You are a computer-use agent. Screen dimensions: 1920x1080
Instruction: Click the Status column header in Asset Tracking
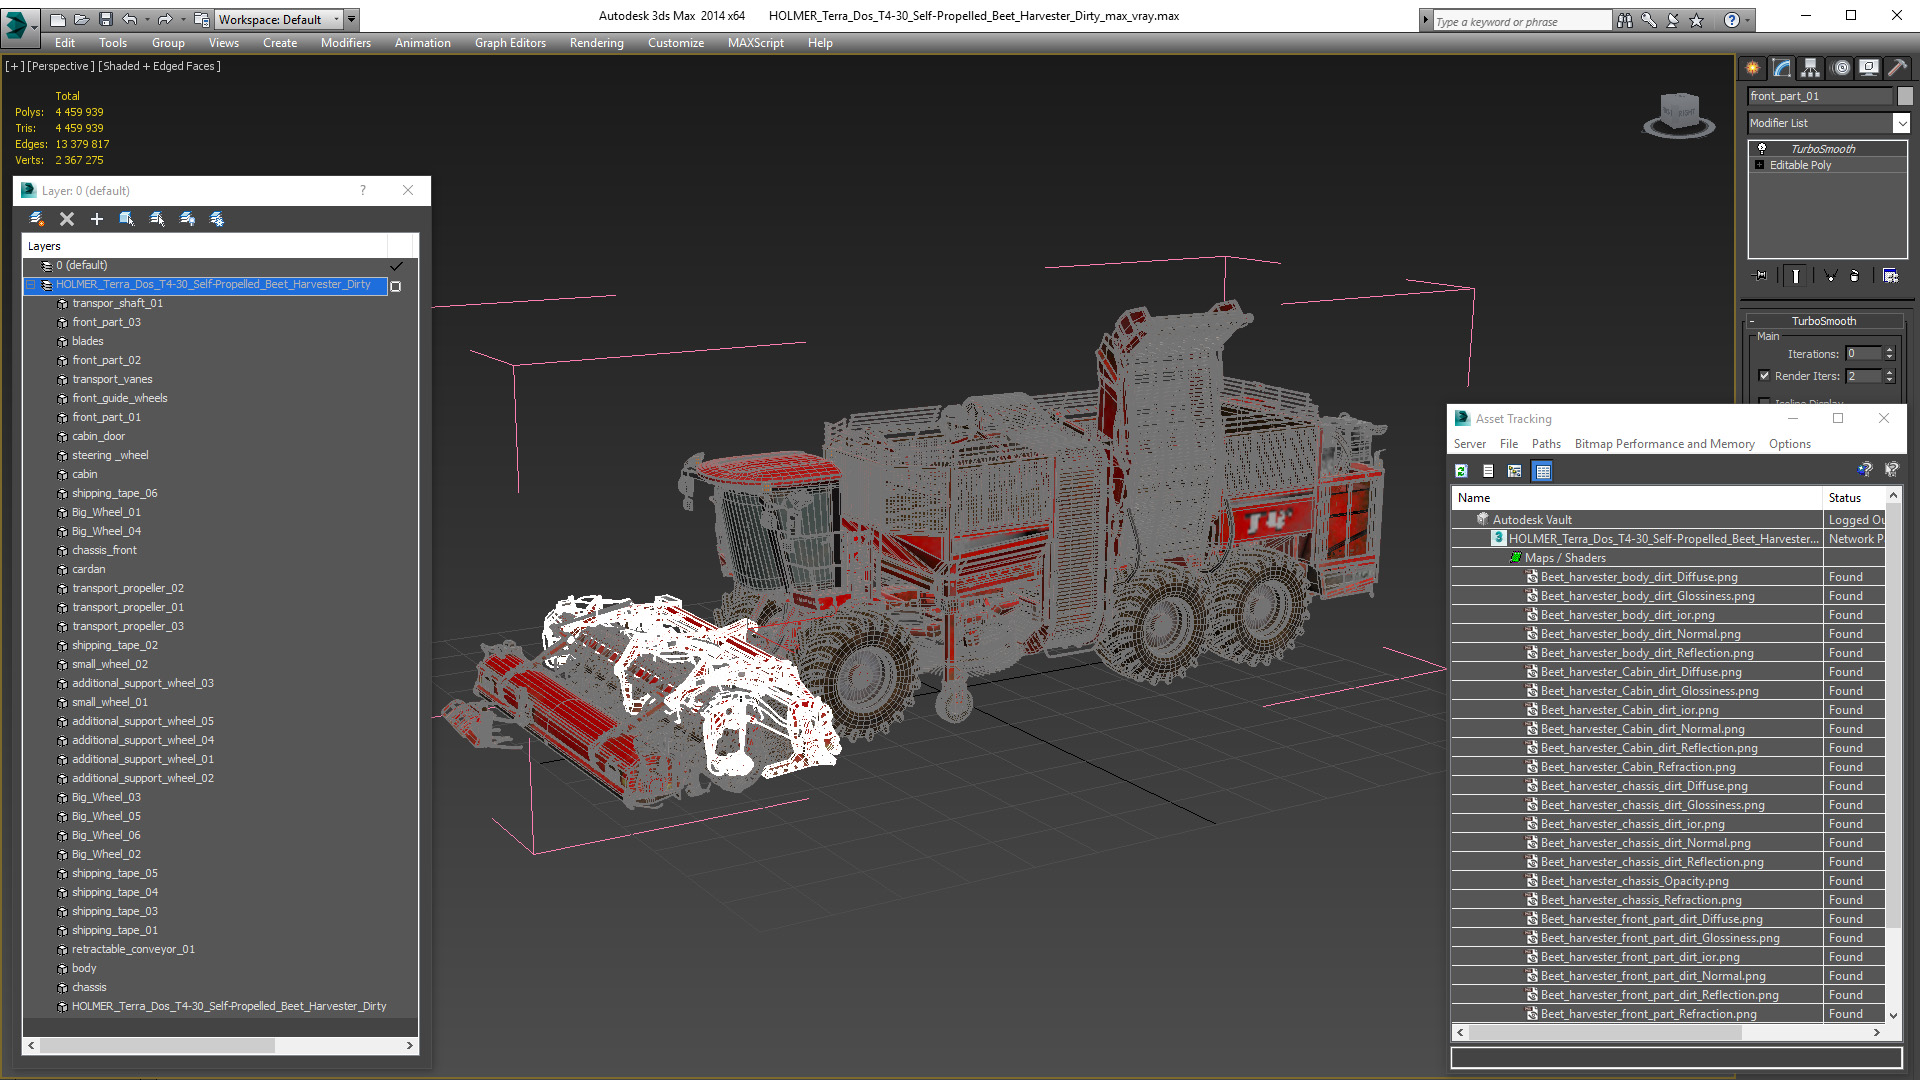point(1854,498)
